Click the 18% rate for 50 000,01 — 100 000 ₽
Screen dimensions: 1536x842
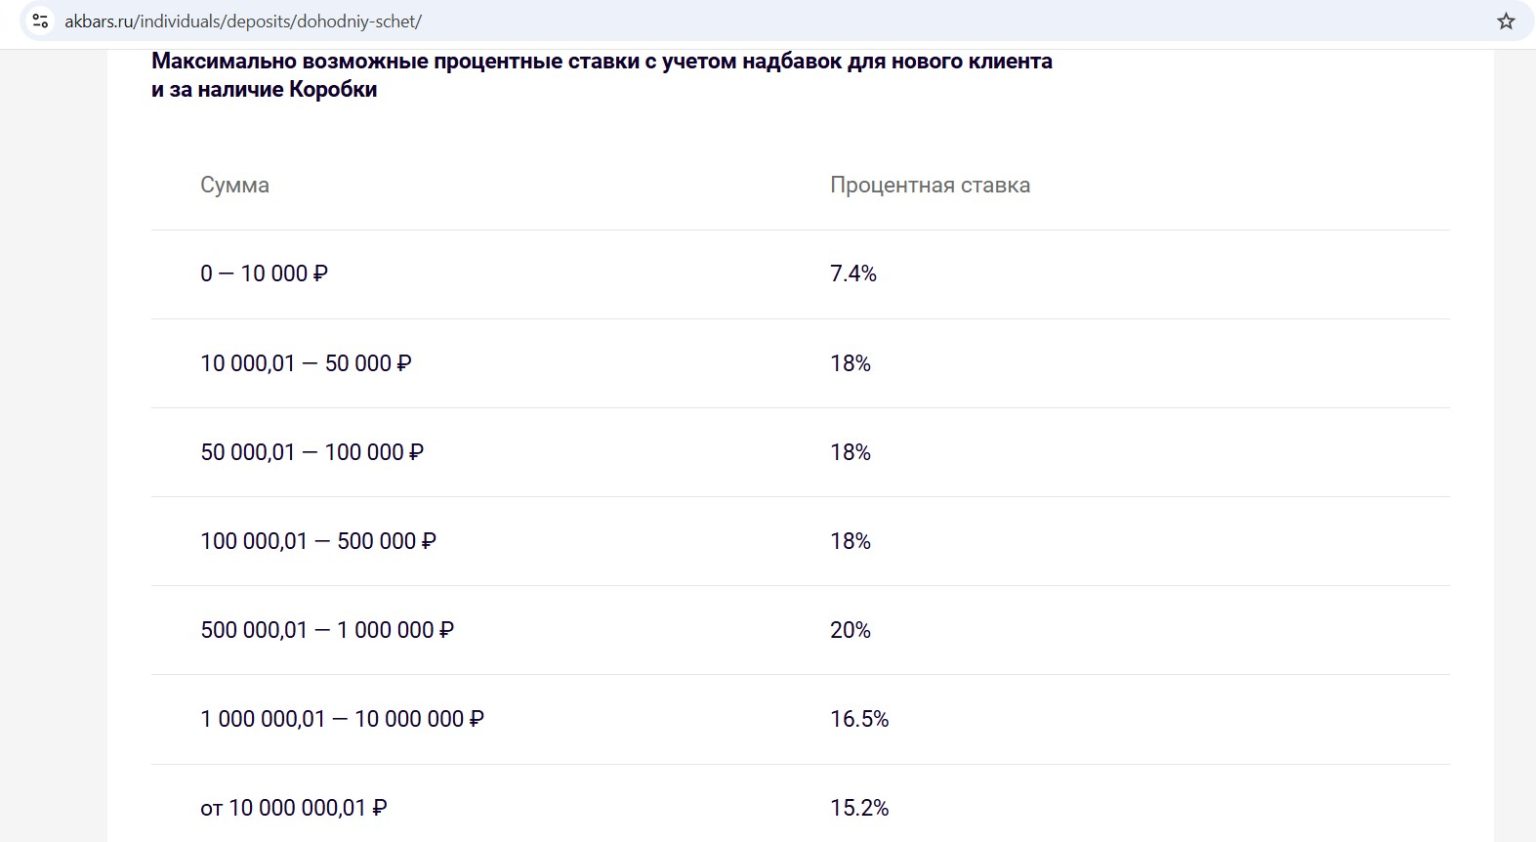pyautogui.click(x=850, y=452)
